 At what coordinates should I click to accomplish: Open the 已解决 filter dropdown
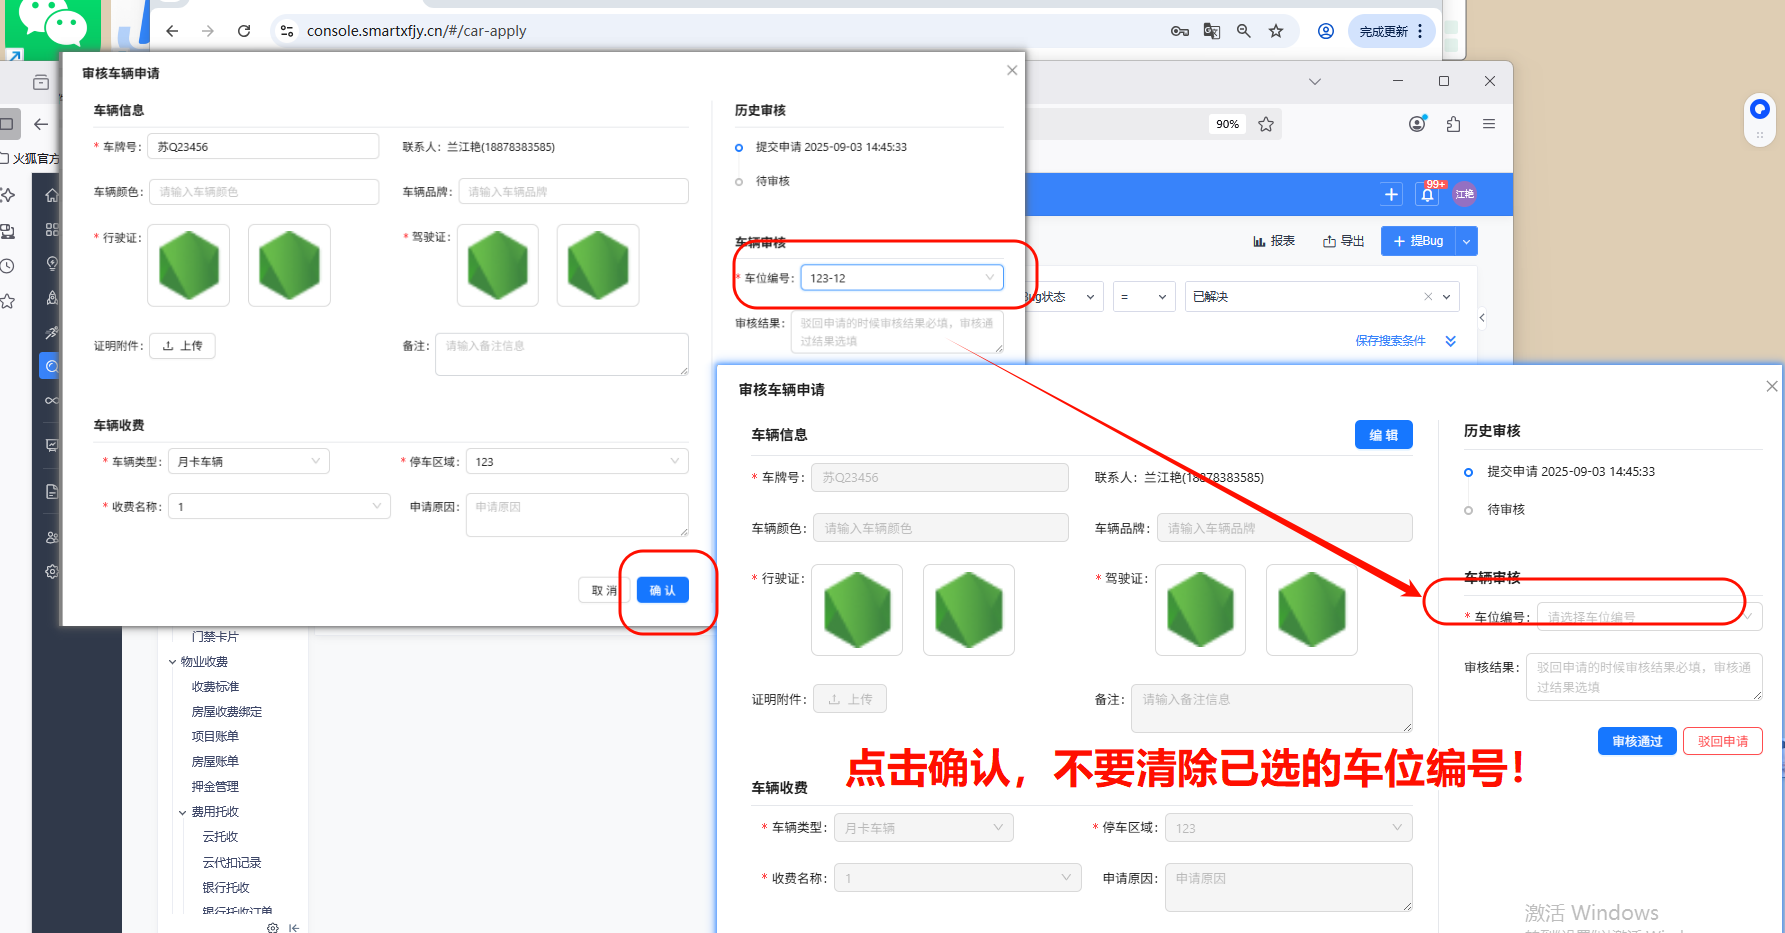pyautogui.click(x=1321, y=297)
